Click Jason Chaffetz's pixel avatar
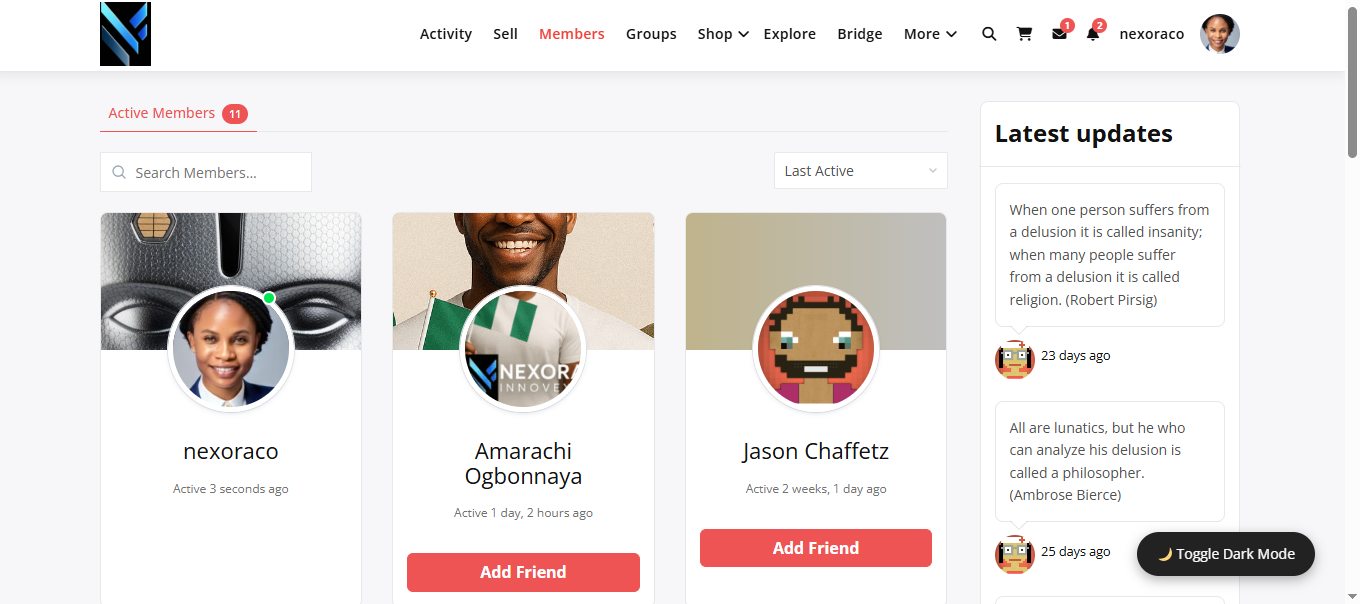The height and width of the screenshot is (604, 1360). click(x=815, y=349)
